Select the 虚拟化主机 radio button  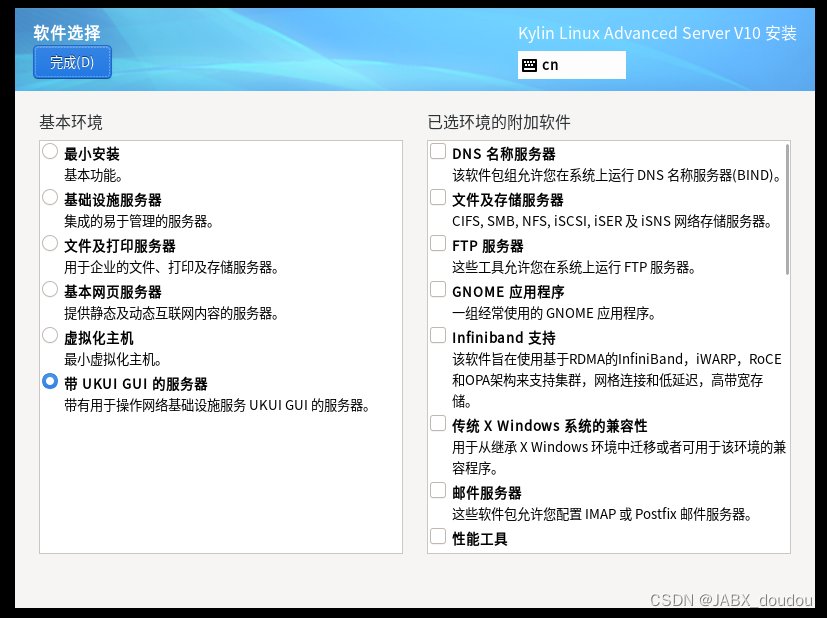pos(50,335)
